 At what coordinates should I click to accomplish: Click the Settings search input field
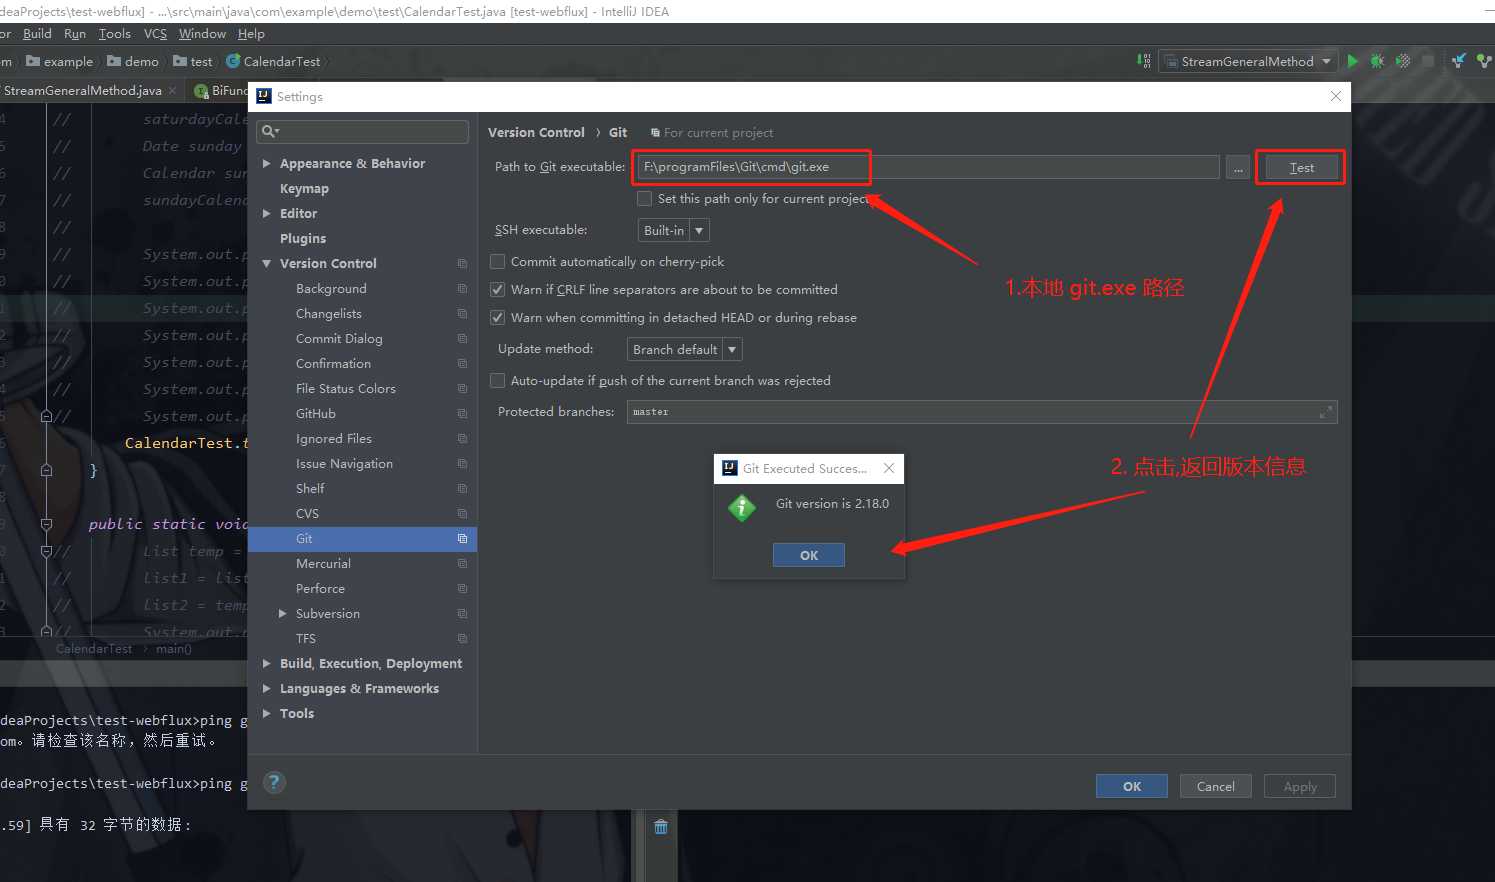[363, 131]
